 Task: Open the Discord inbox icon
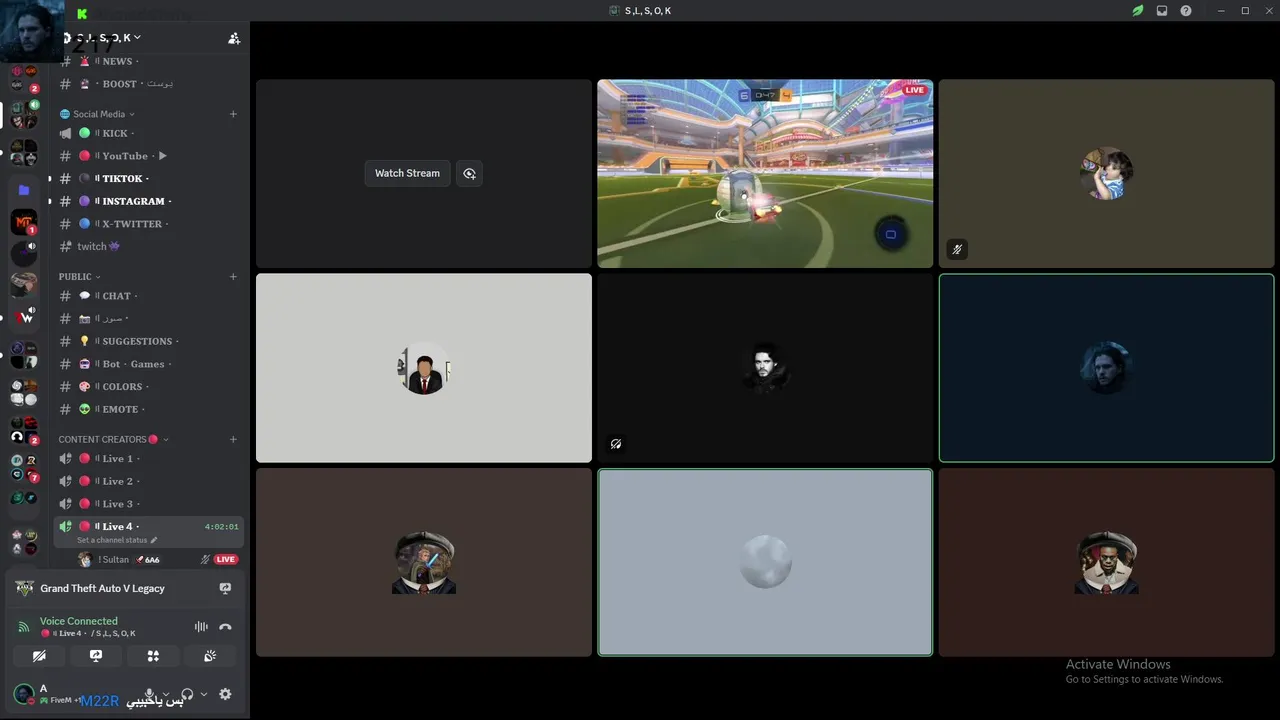[x=1162, y=11]
